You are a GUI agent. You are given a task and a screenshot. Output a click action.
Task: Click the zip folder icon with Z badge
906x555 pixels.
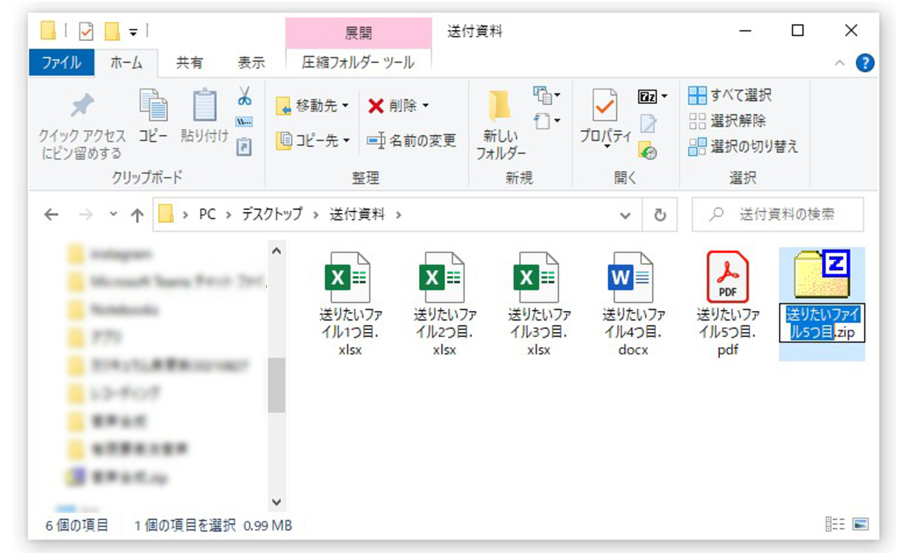click(x=822, y=274)
